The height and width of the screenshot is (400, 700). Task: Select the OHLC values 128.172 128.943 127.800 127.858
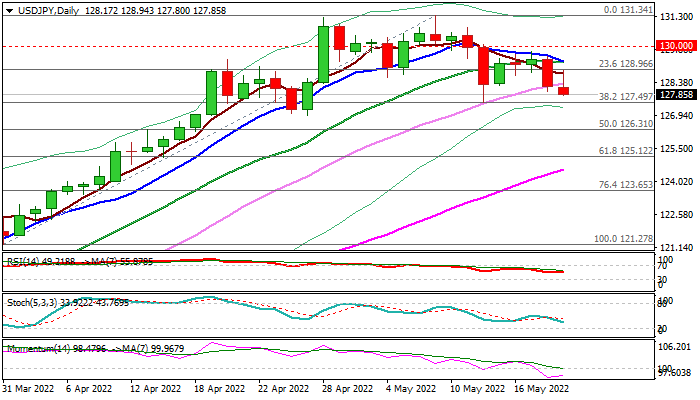coord(155,10)
